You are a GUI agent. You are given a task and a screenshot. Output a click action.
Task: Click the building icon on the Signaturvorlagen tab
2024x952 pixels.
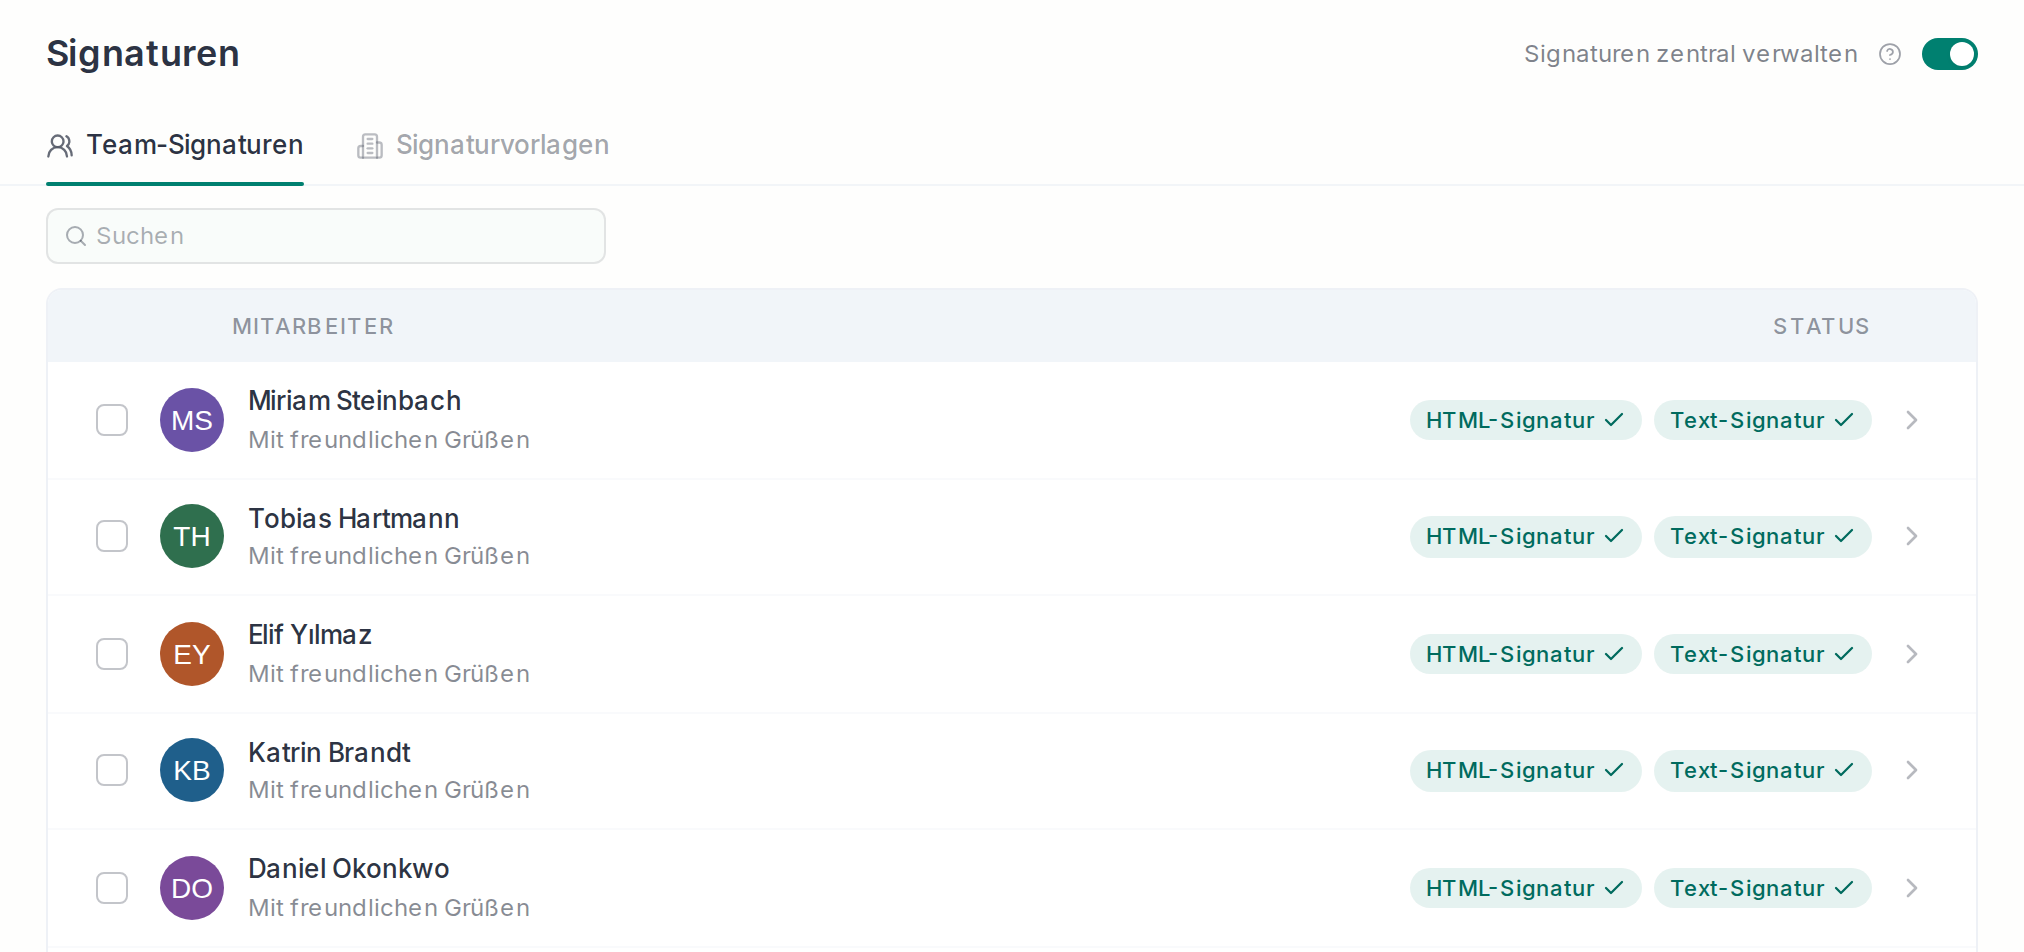pyautogui.click(x=370, y=146)
